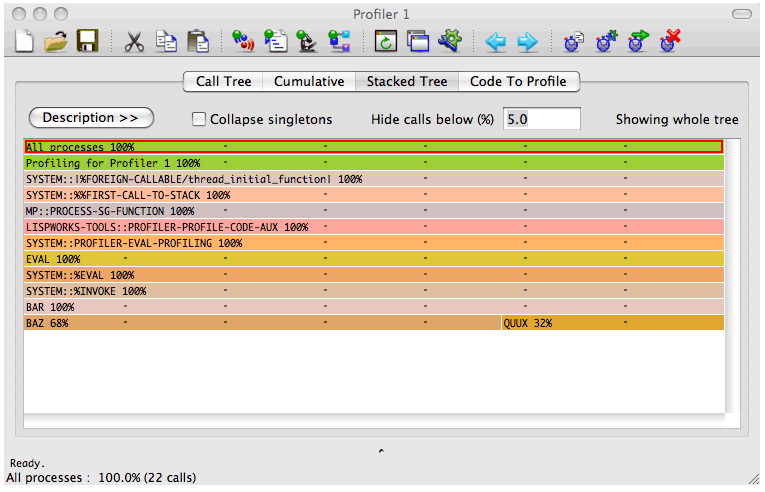
Task: Enable the Collapse singletons checkbox
Action: click(199, 119)
